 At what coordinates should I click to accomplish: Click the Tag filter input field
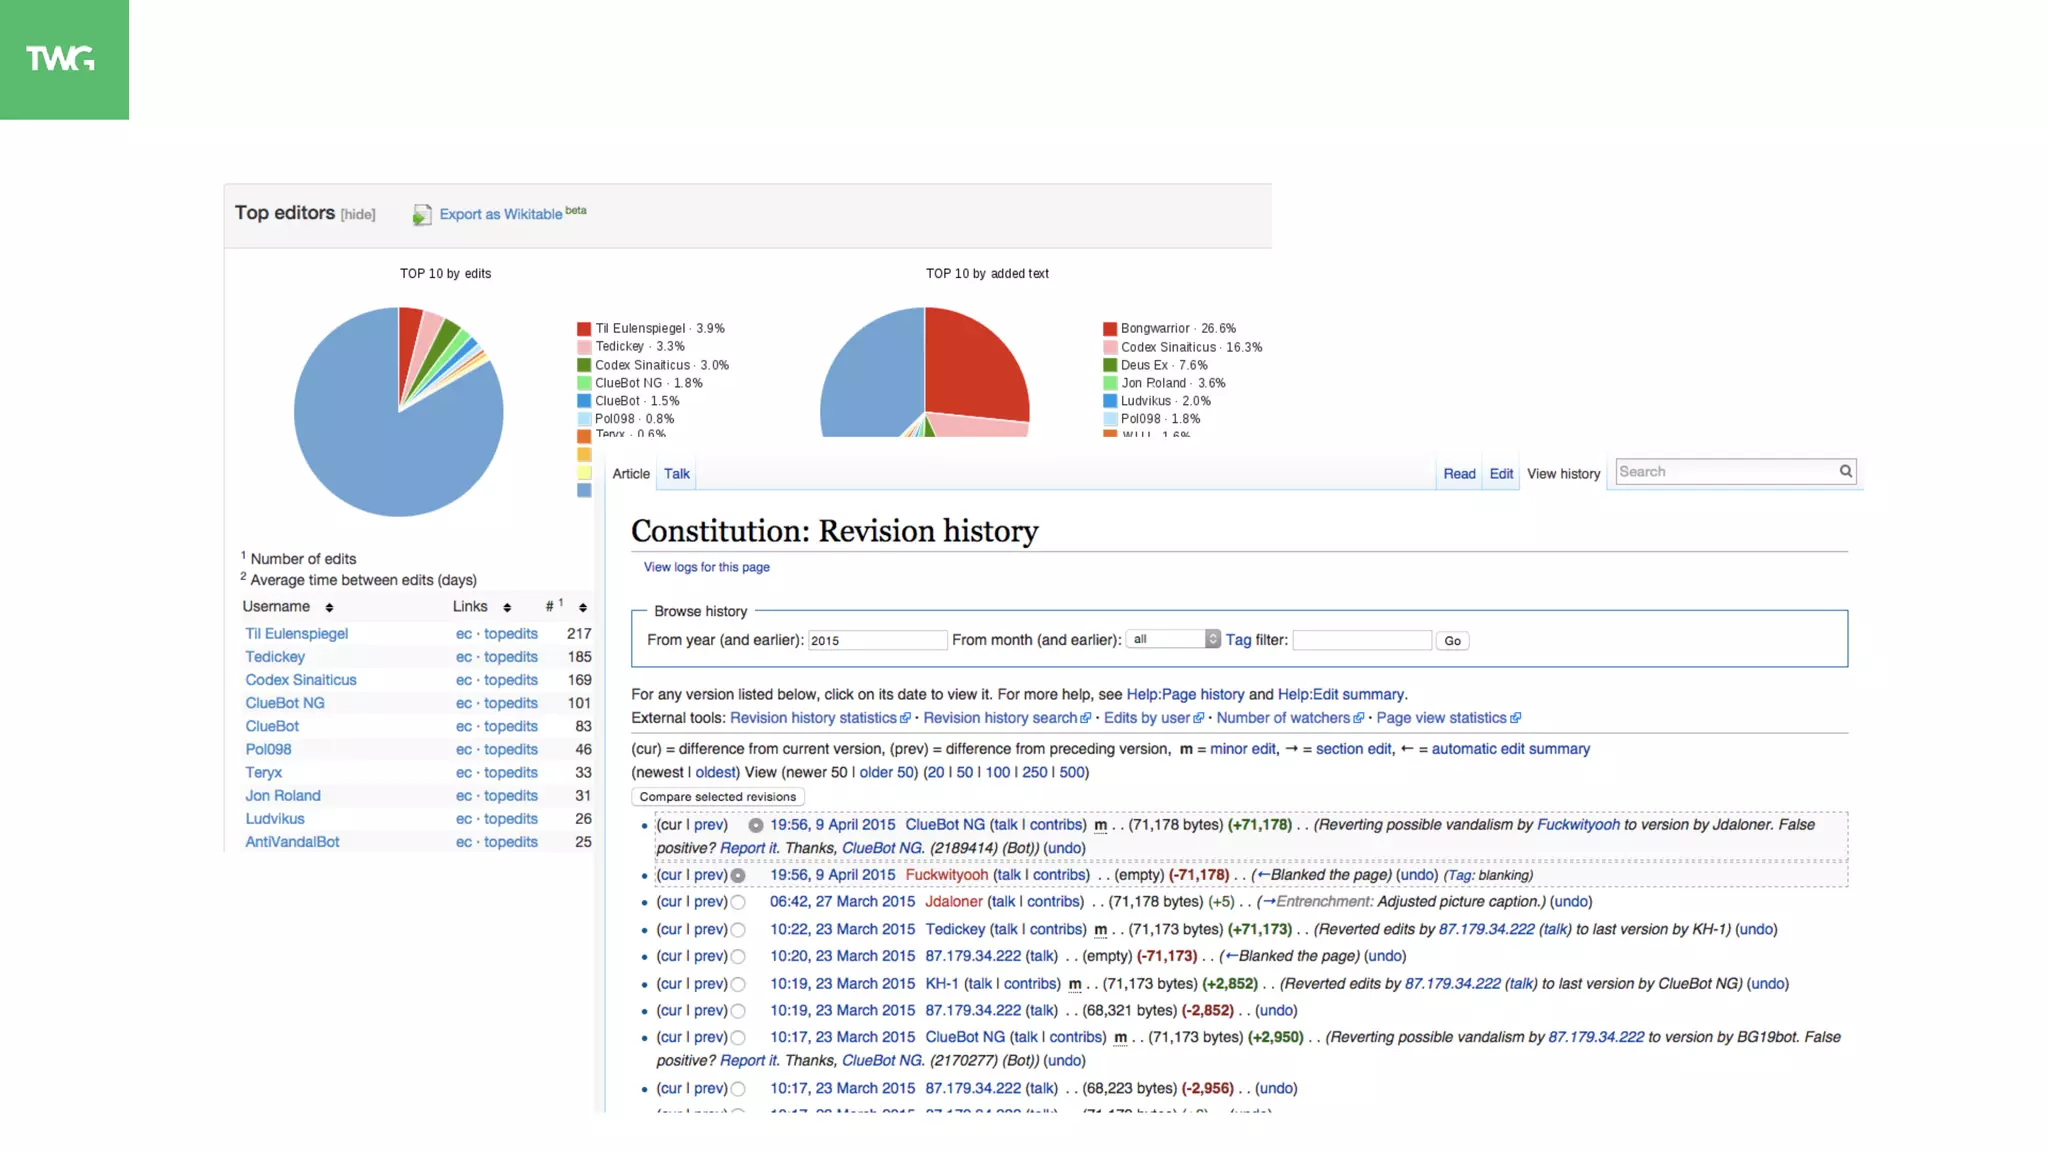pos(1361,640)
